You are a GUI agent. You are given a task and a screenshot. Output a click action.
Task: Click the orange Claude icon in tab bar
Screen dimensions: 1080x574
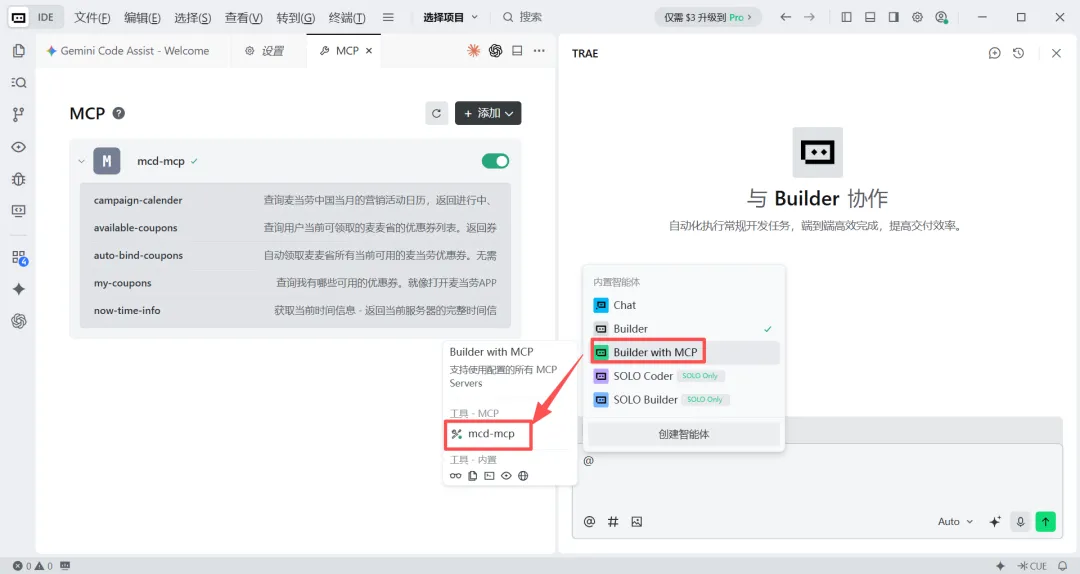[473, 50]
